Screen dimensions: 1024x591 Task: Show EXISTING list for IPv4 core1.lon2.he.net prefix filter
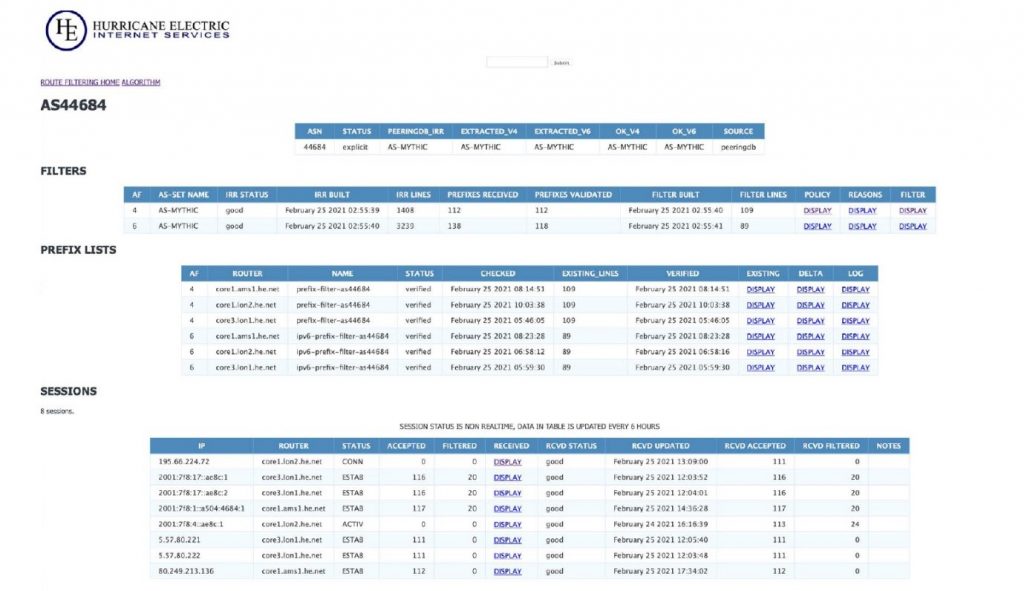[x=760, y=305]
